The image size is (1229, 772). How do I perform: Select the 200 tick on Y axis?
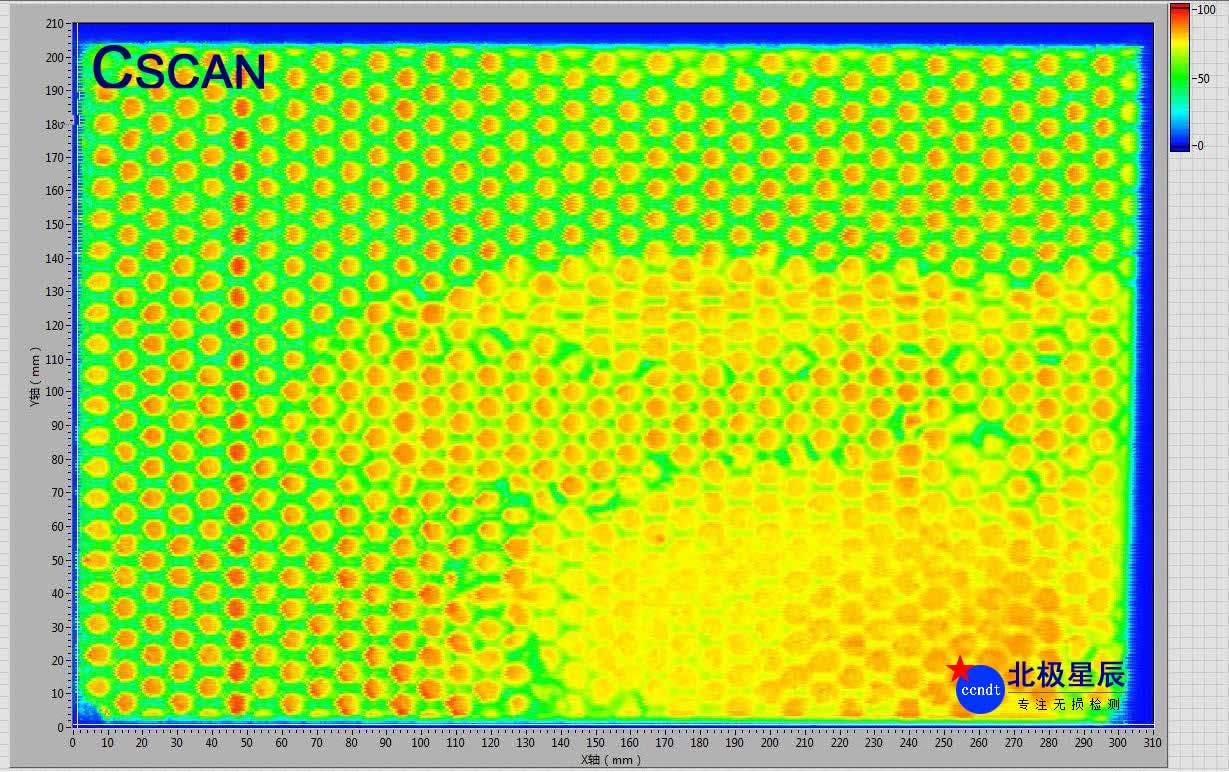(57, 57)
